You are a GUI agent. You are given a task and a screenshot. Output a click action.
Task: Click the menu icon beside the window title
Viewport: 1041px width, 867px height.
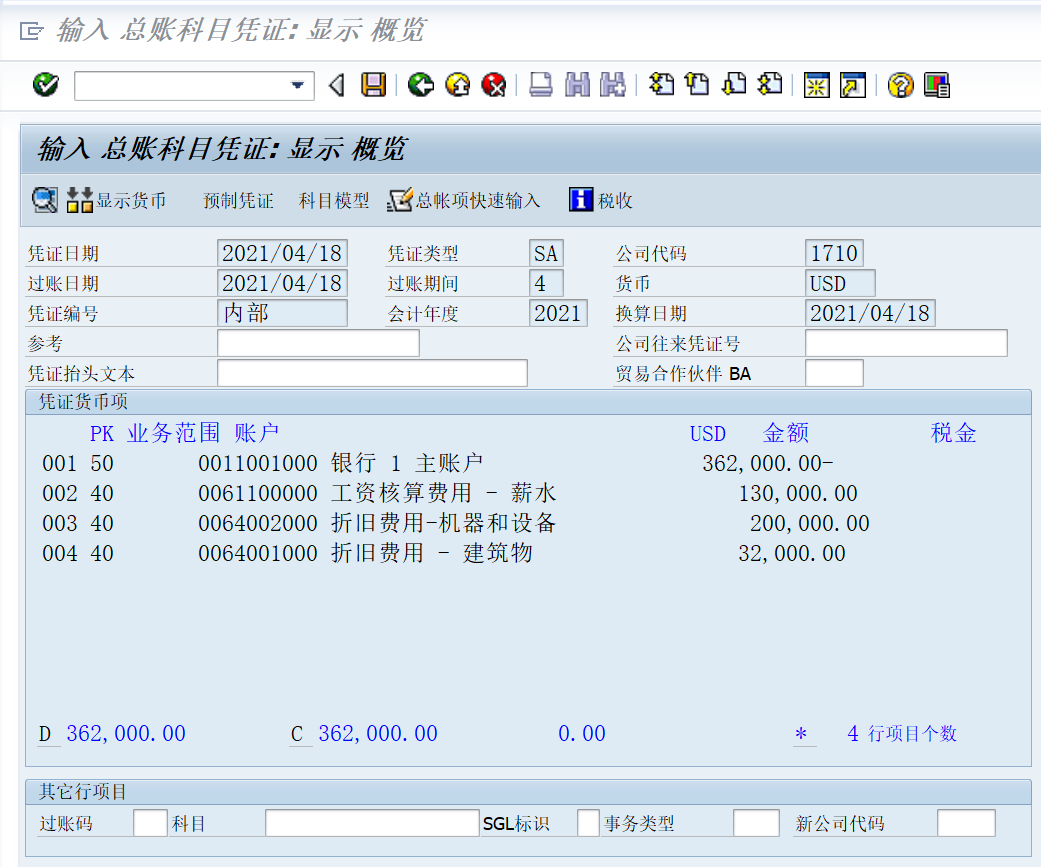pos(31,31)
